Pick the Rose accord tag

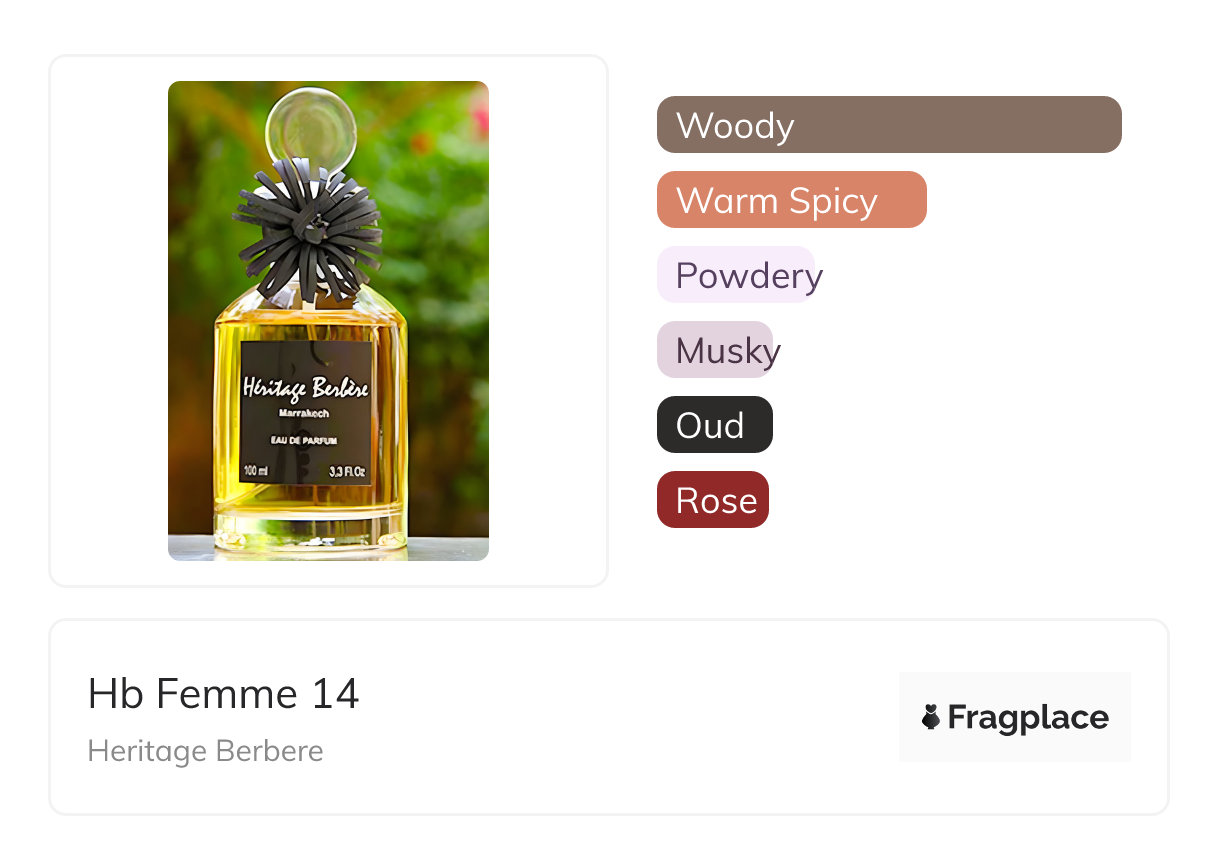click(713, 500)
